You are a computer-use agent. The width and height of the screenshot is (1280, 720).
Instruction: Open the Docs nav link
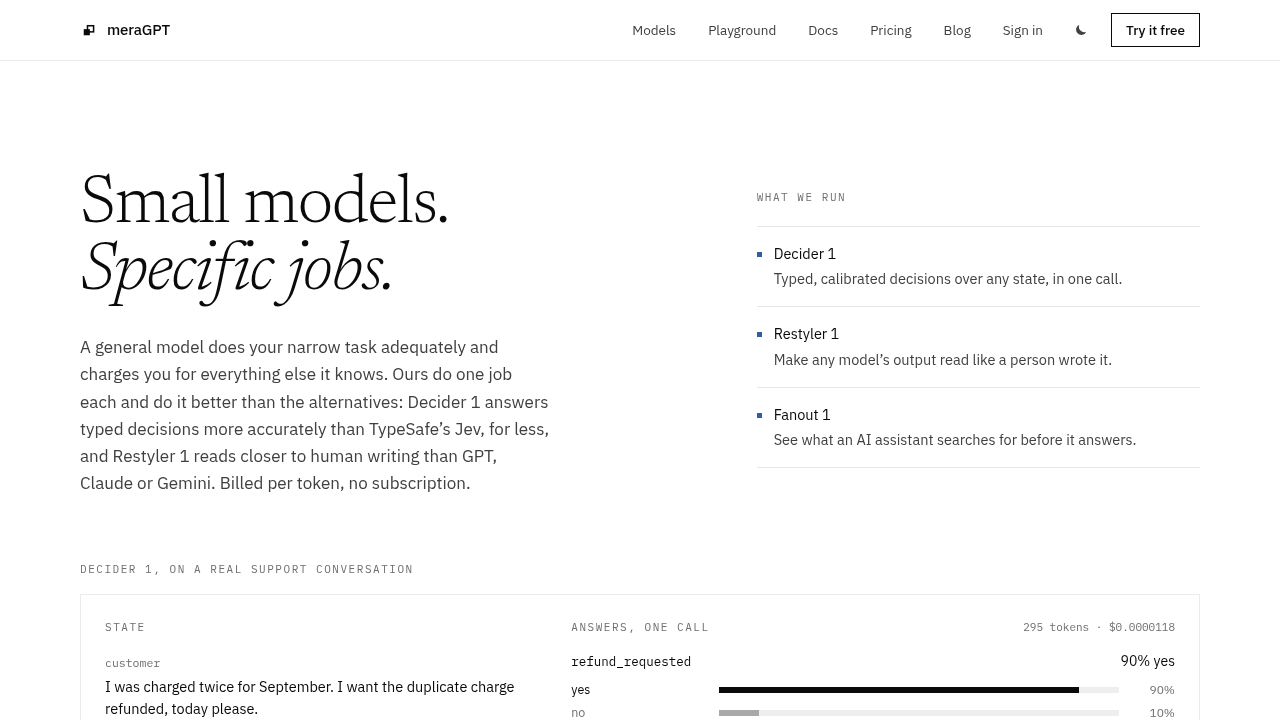coord(823,30)
